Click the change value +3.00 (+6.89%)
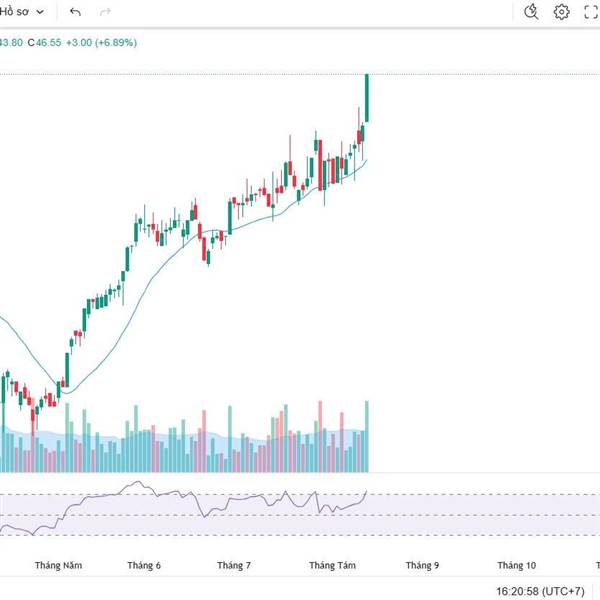 point(101,42)
